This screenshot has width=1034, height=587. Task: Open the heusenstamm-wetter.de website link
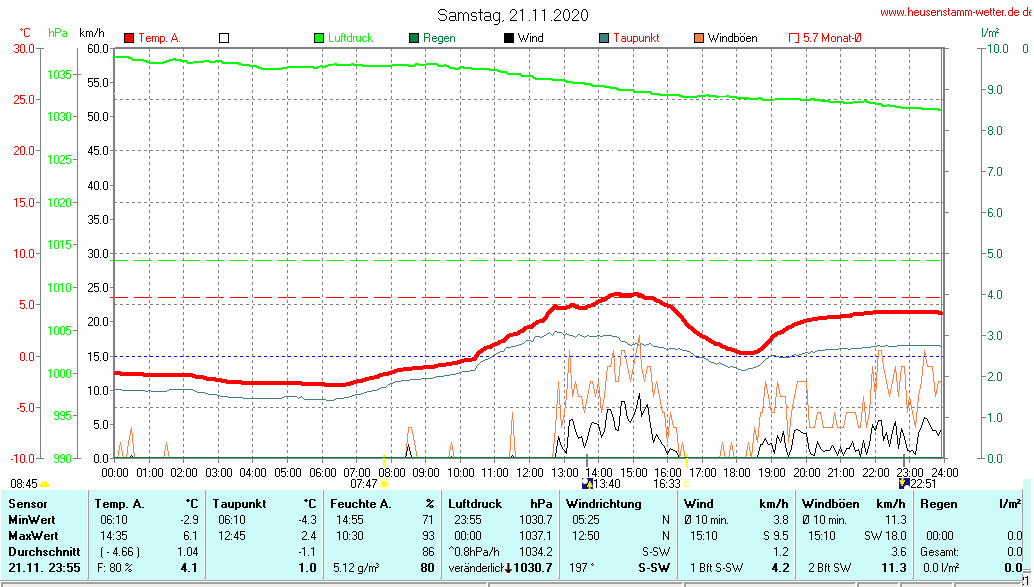tap(956, 12)
